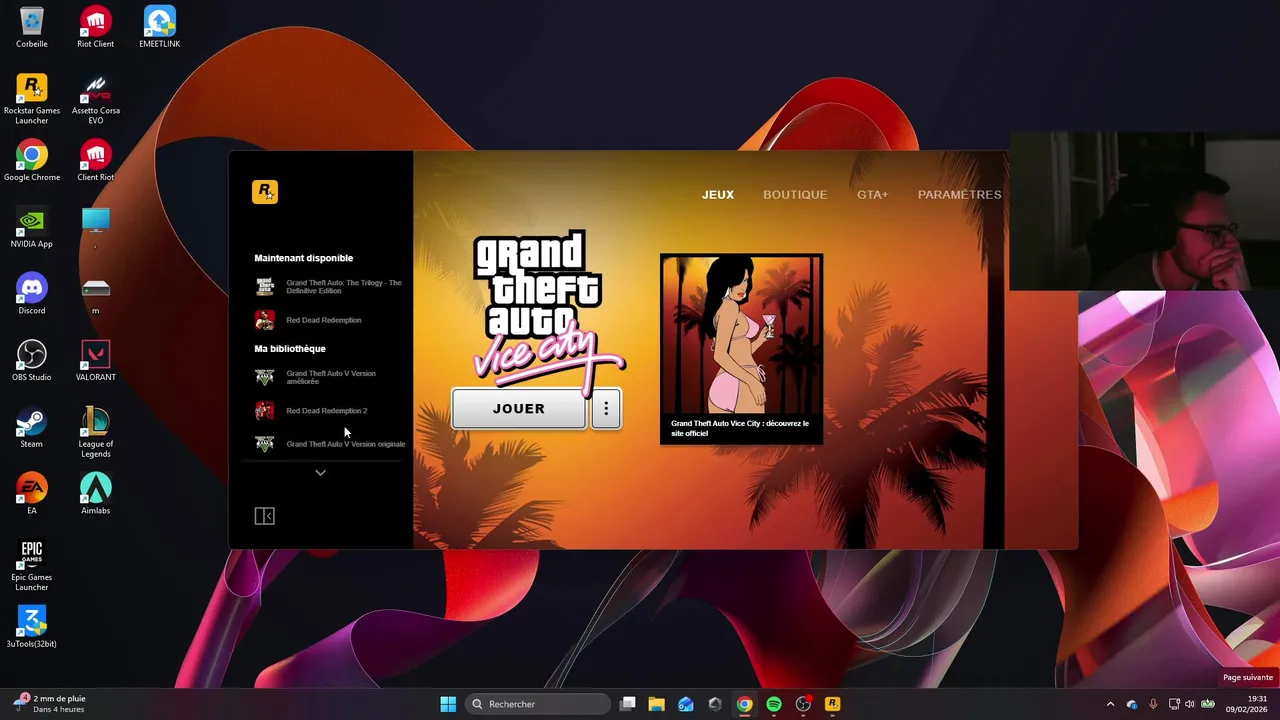Select GTA Trilogy Definitive Edition in sidebar
1280x720 pixels.
[x=329, y=287]
